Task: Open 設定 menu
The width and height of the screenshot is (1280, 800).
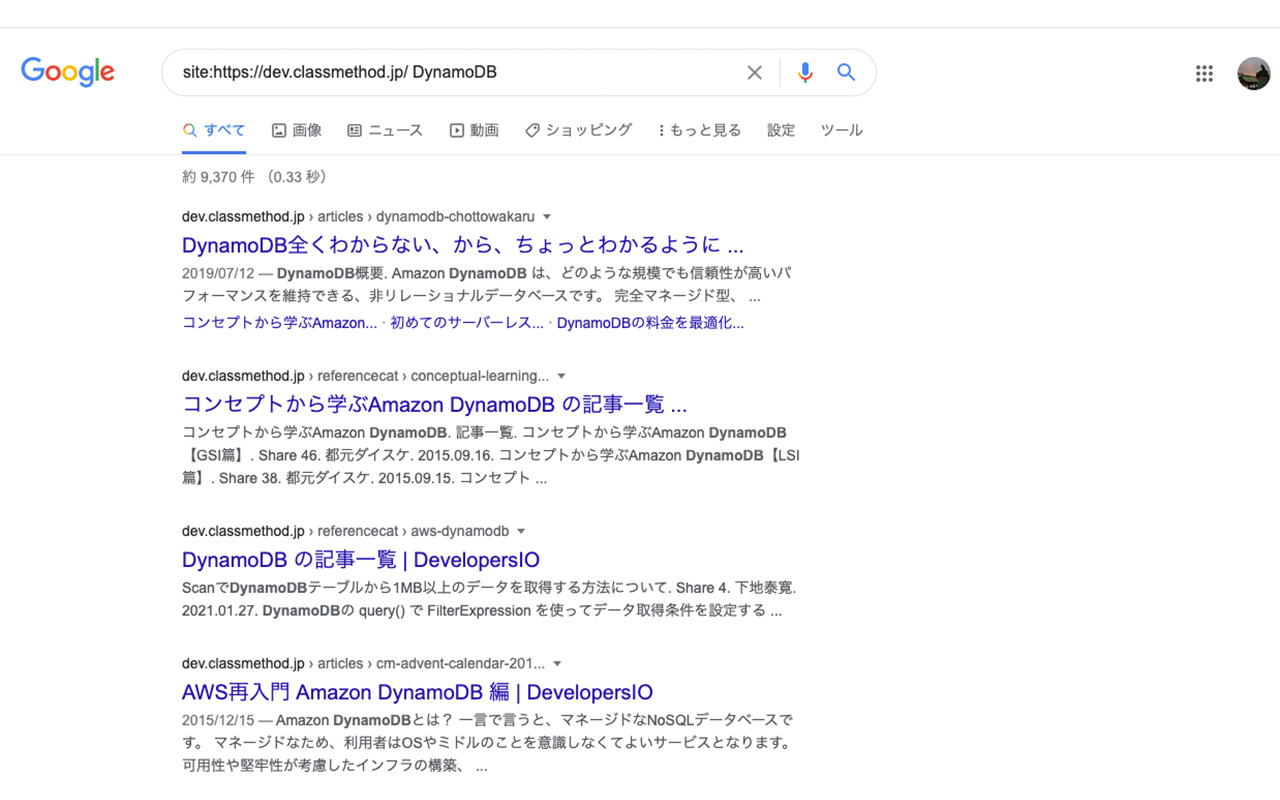Action: tap(781, 130)
